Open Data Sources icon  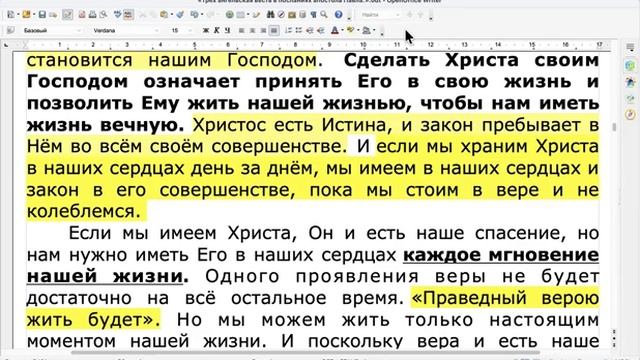pos(302,15)
